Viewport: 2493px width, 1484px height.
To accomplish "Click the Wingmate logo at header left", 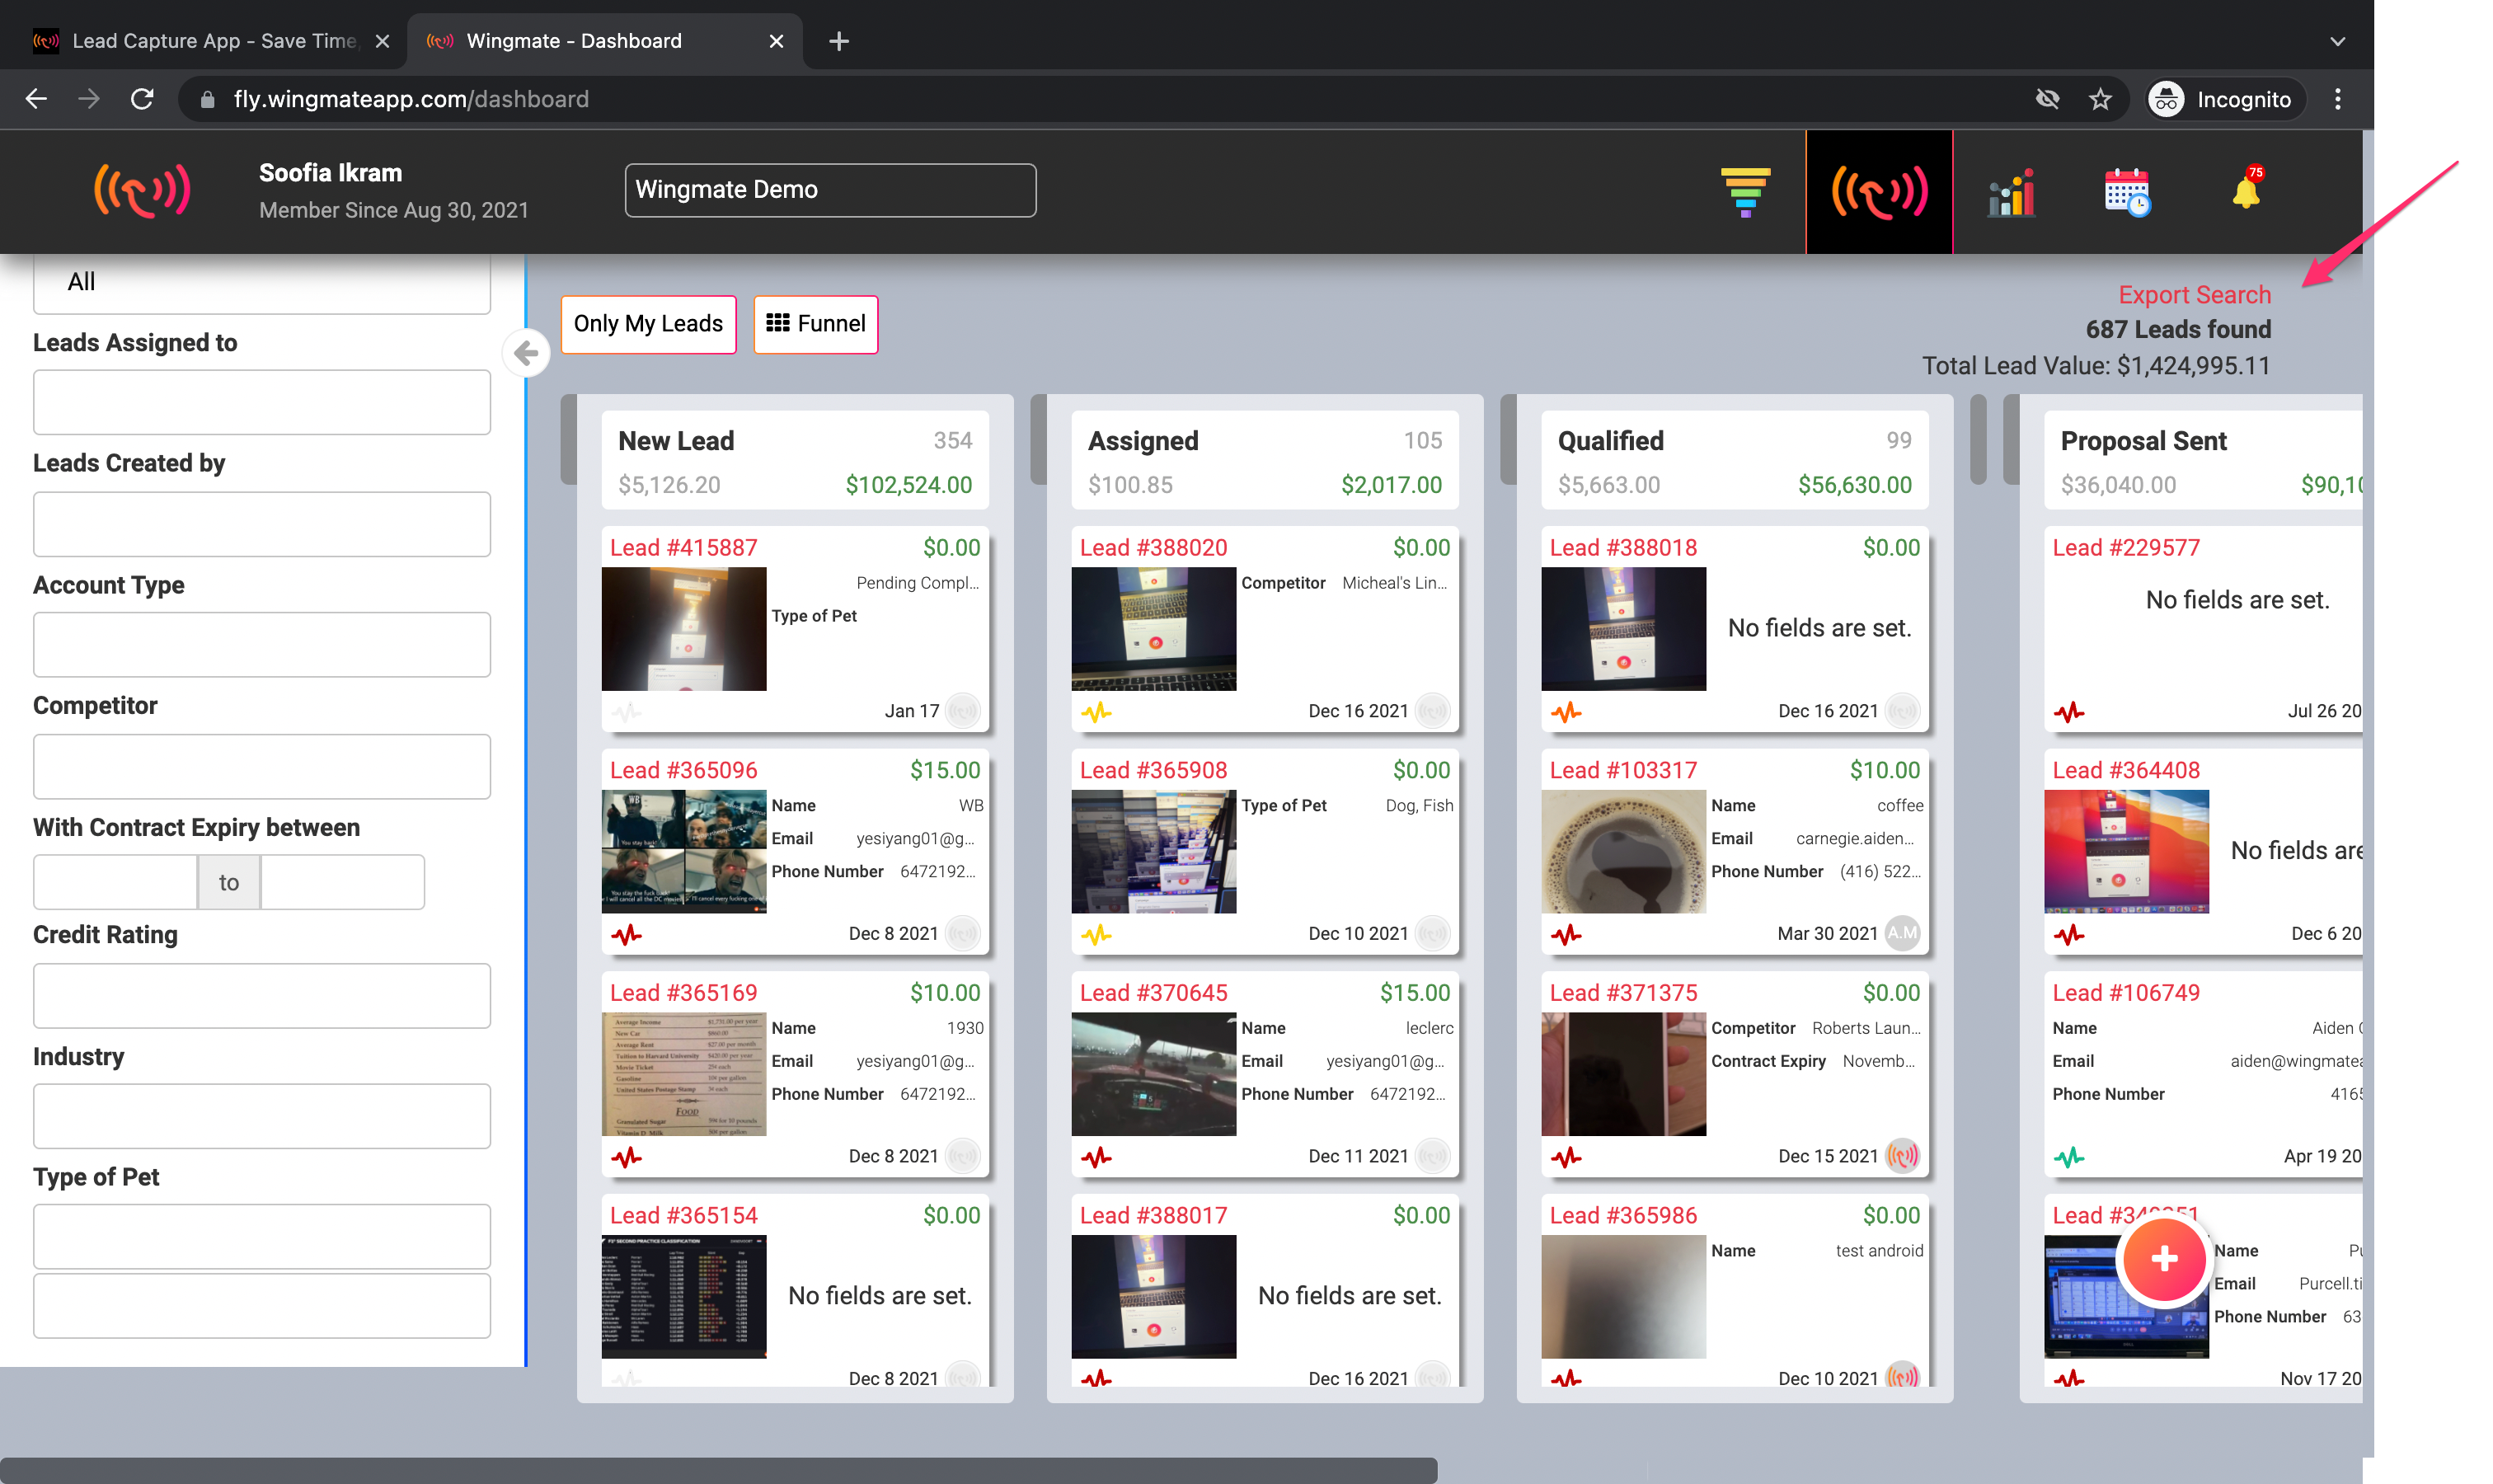I will tap(142, 191).
